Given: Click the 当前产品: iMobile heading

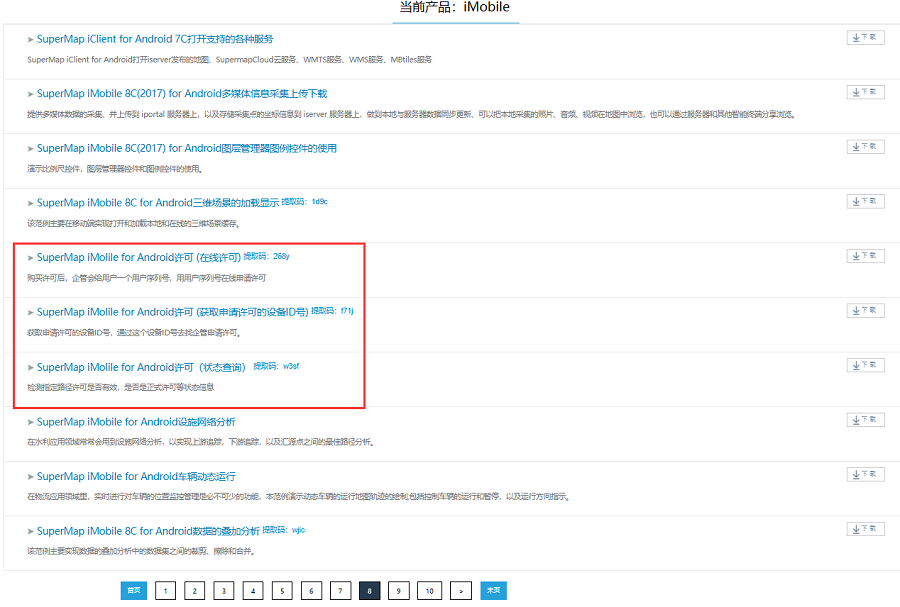Looking at the screenshot, I should pos(455,7).
